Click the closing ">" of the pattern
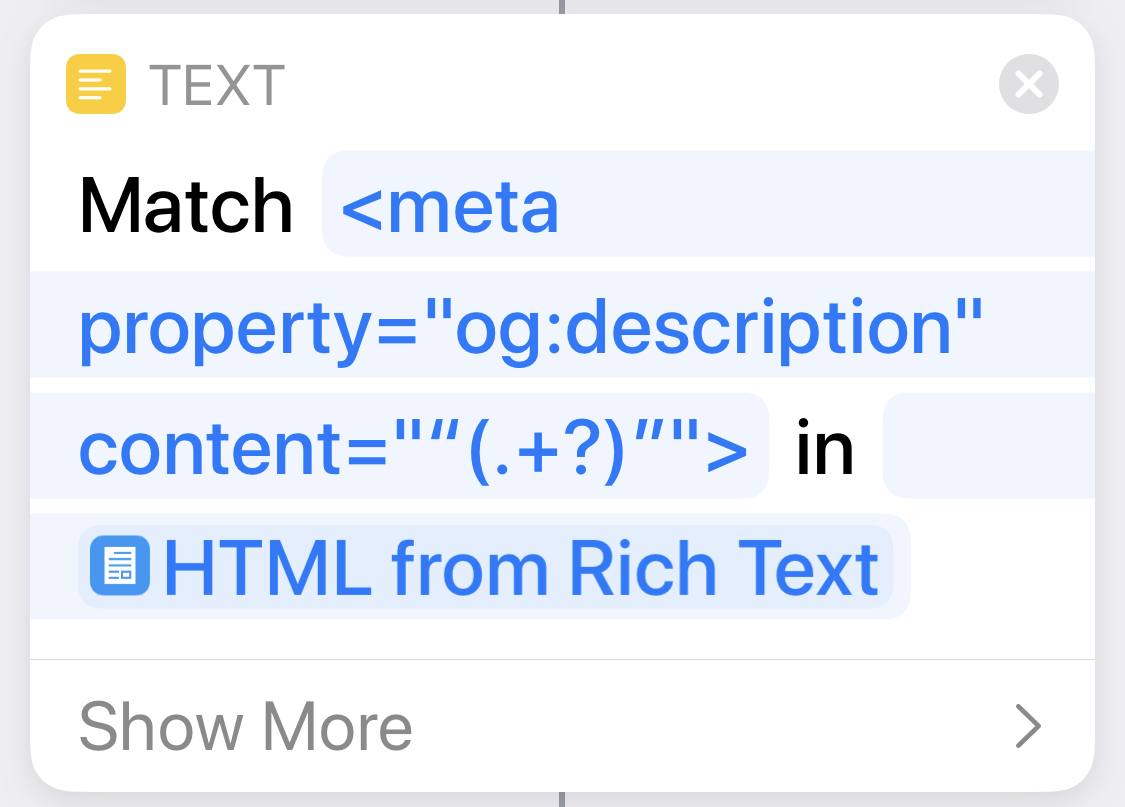1125x807 pixels. pyautogui.click(x=727, y=449)
